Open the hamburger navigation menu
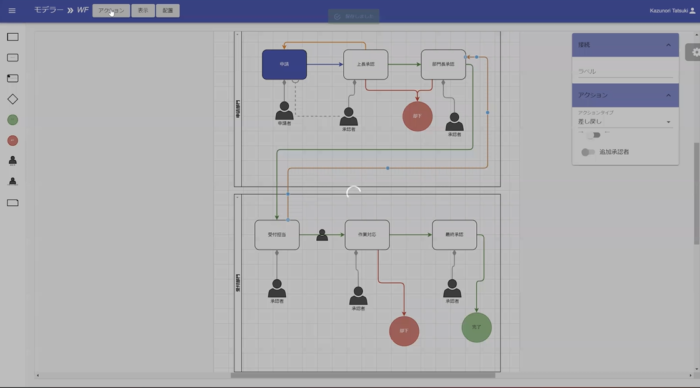The image size is (700, 388). click(12, 10)
